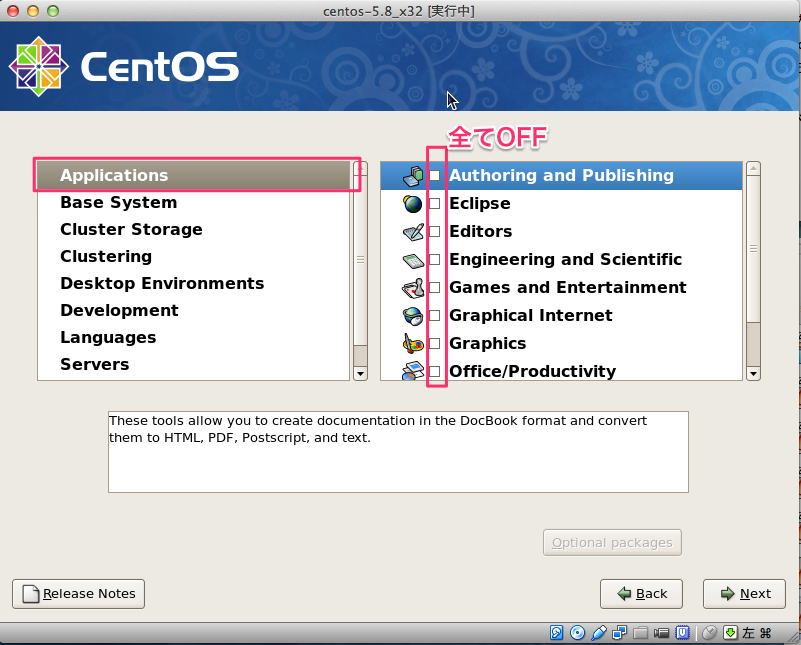Click the video capture icon in status bar
Screen dimensions: 801x645
point(661,632)
